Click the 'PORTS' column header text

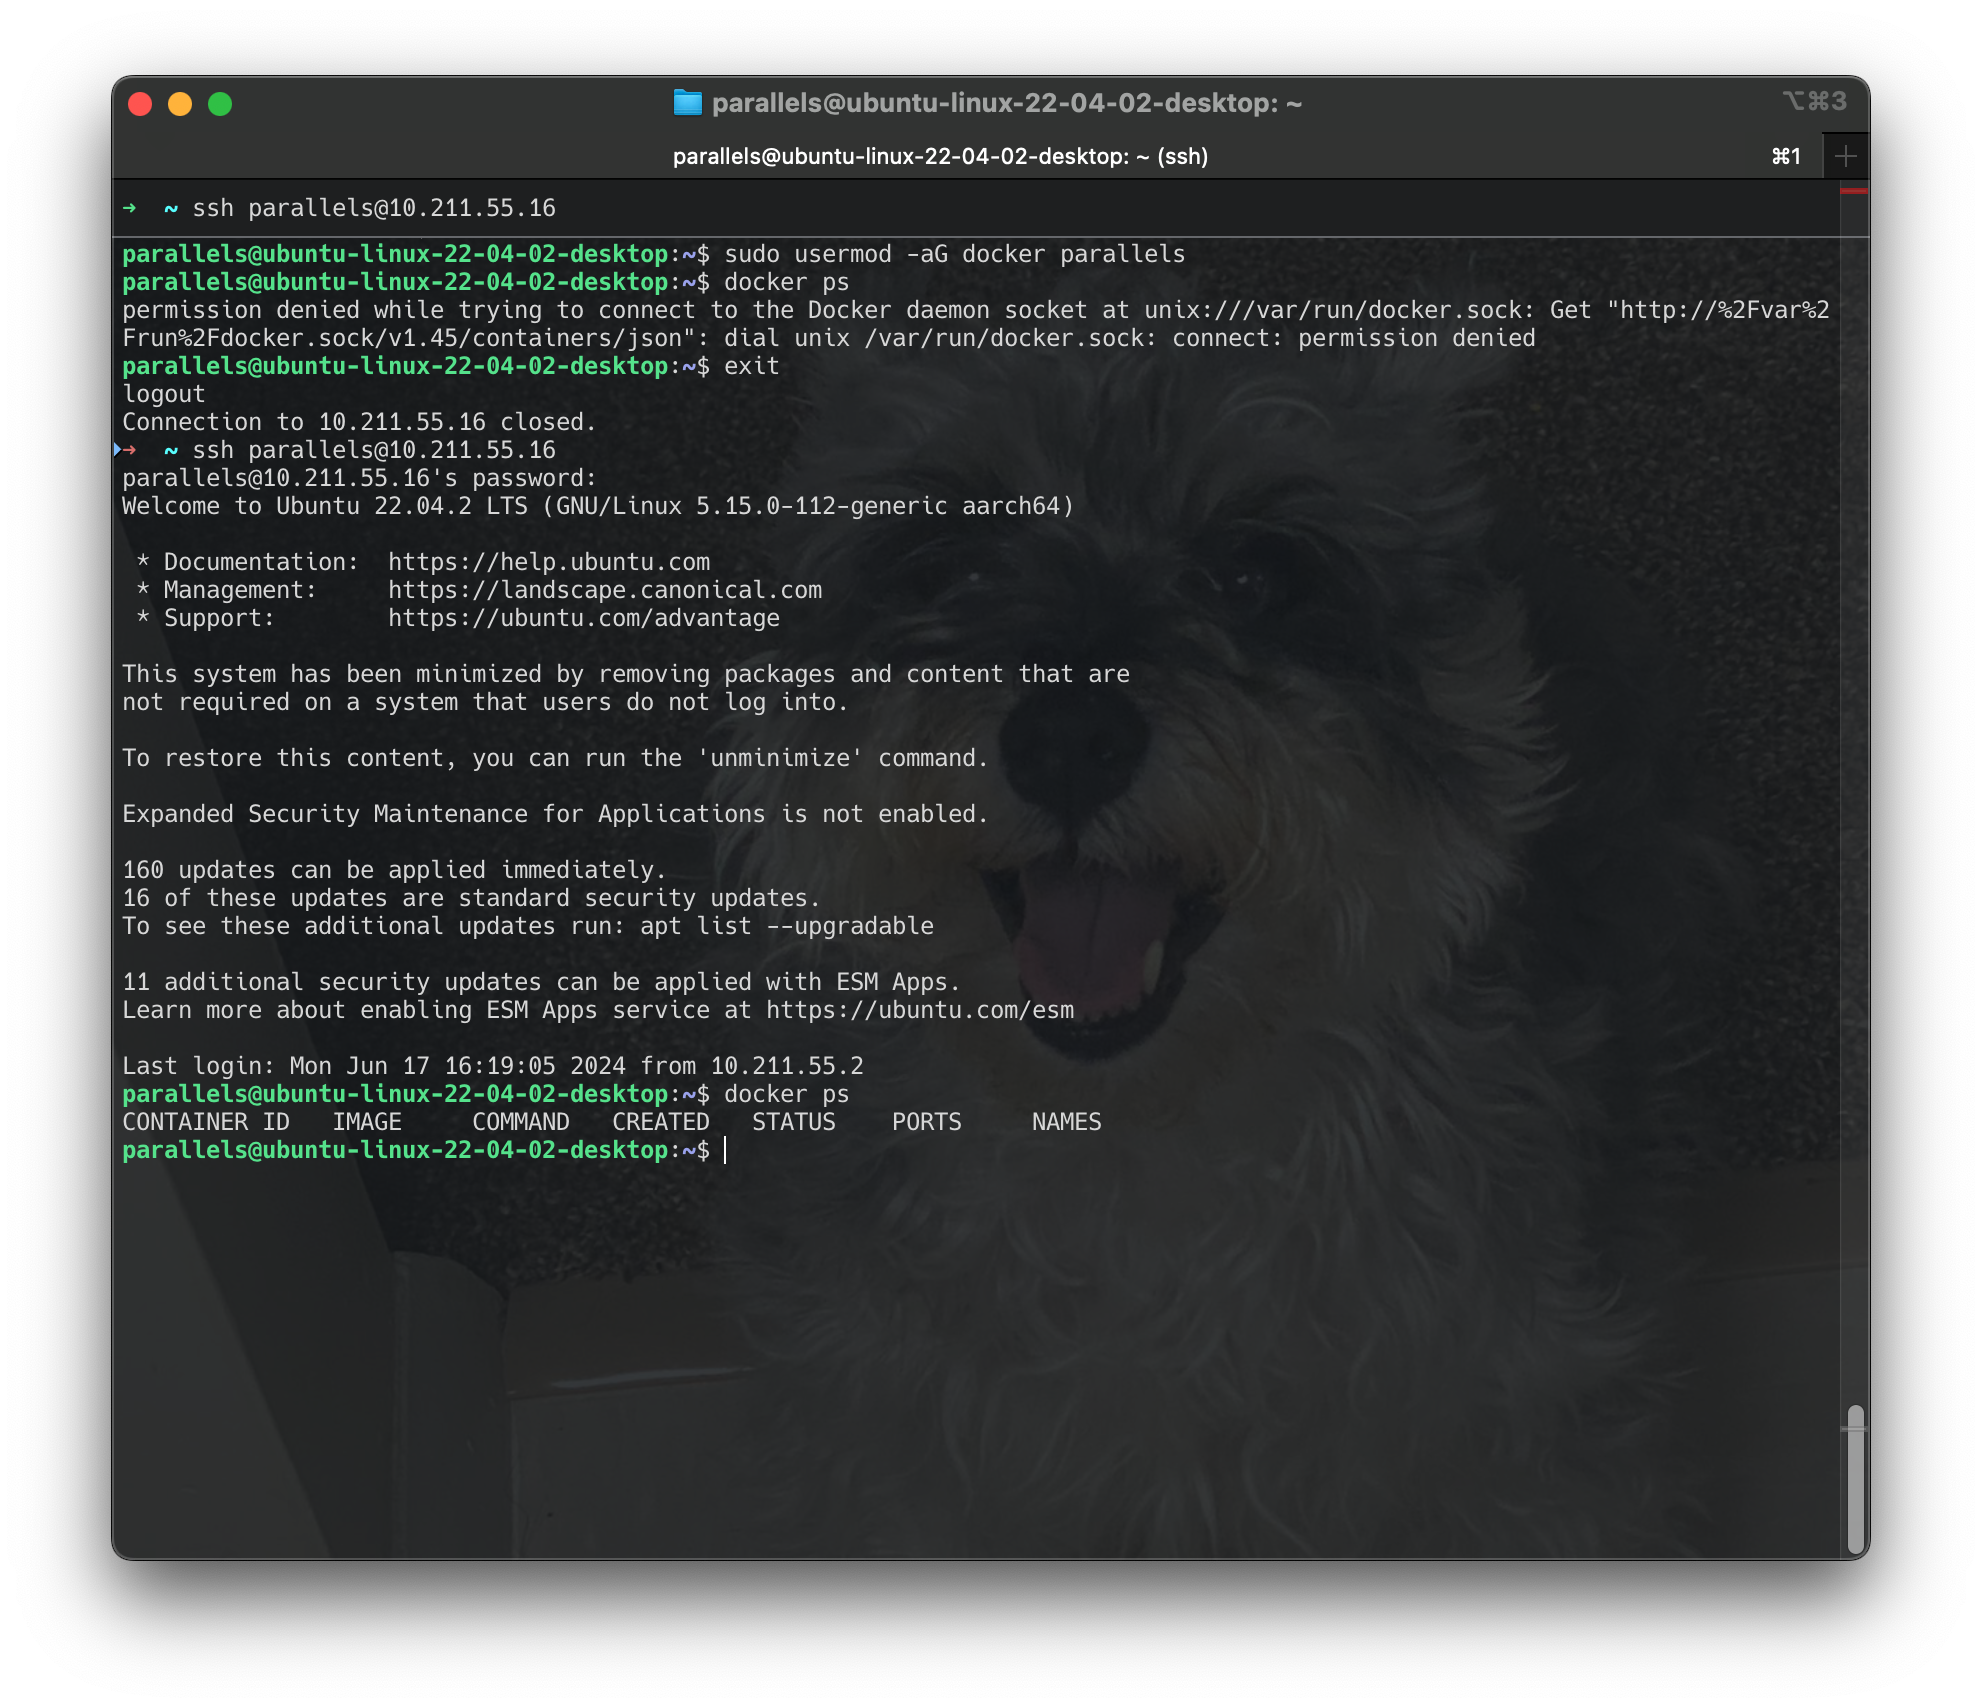927,1122
